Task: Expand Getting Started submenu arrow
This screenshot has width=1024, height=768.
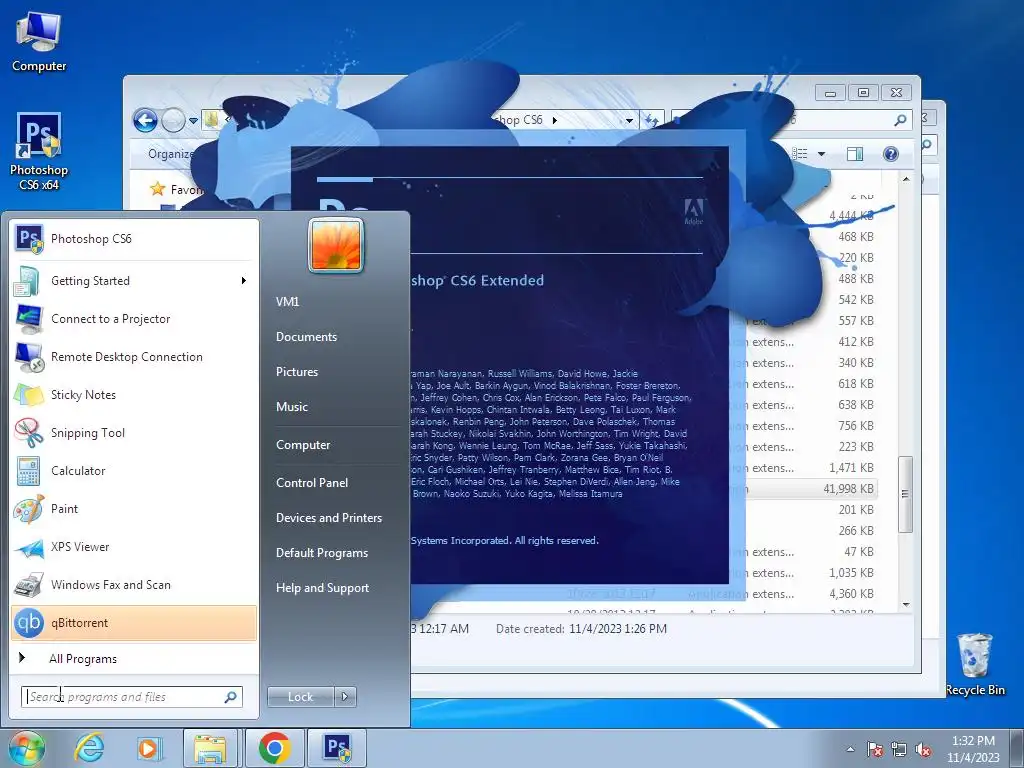Action: pyautogui.click(x=244, y=281)
